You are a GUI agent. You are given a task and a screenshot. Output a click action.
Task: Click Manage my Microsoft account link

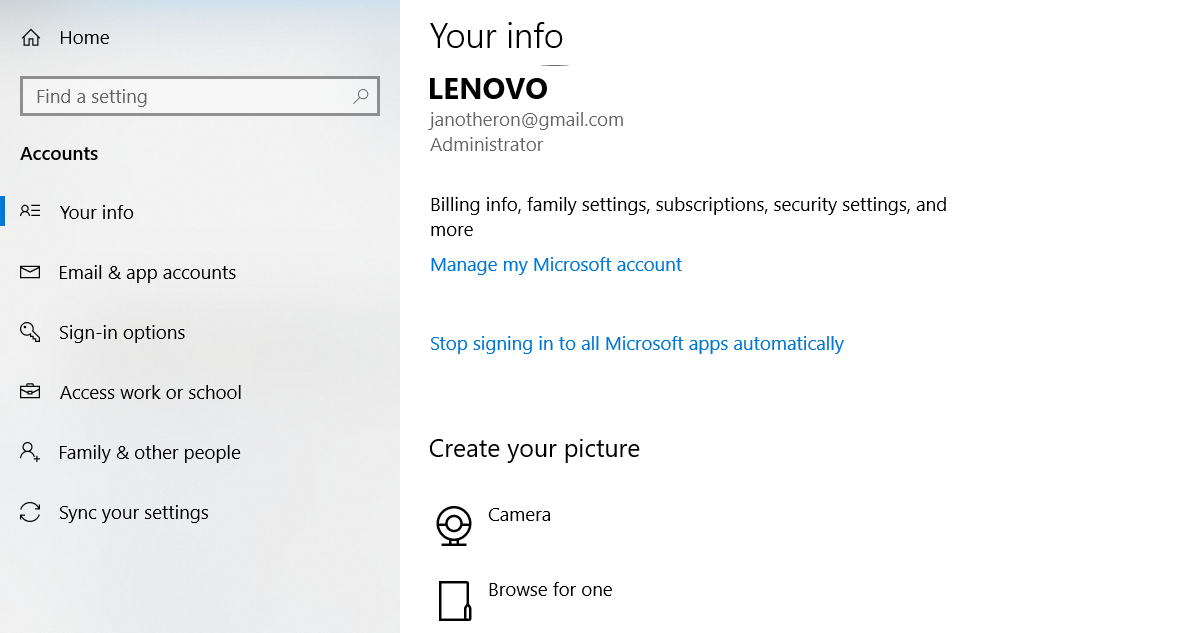pos(556,265)
